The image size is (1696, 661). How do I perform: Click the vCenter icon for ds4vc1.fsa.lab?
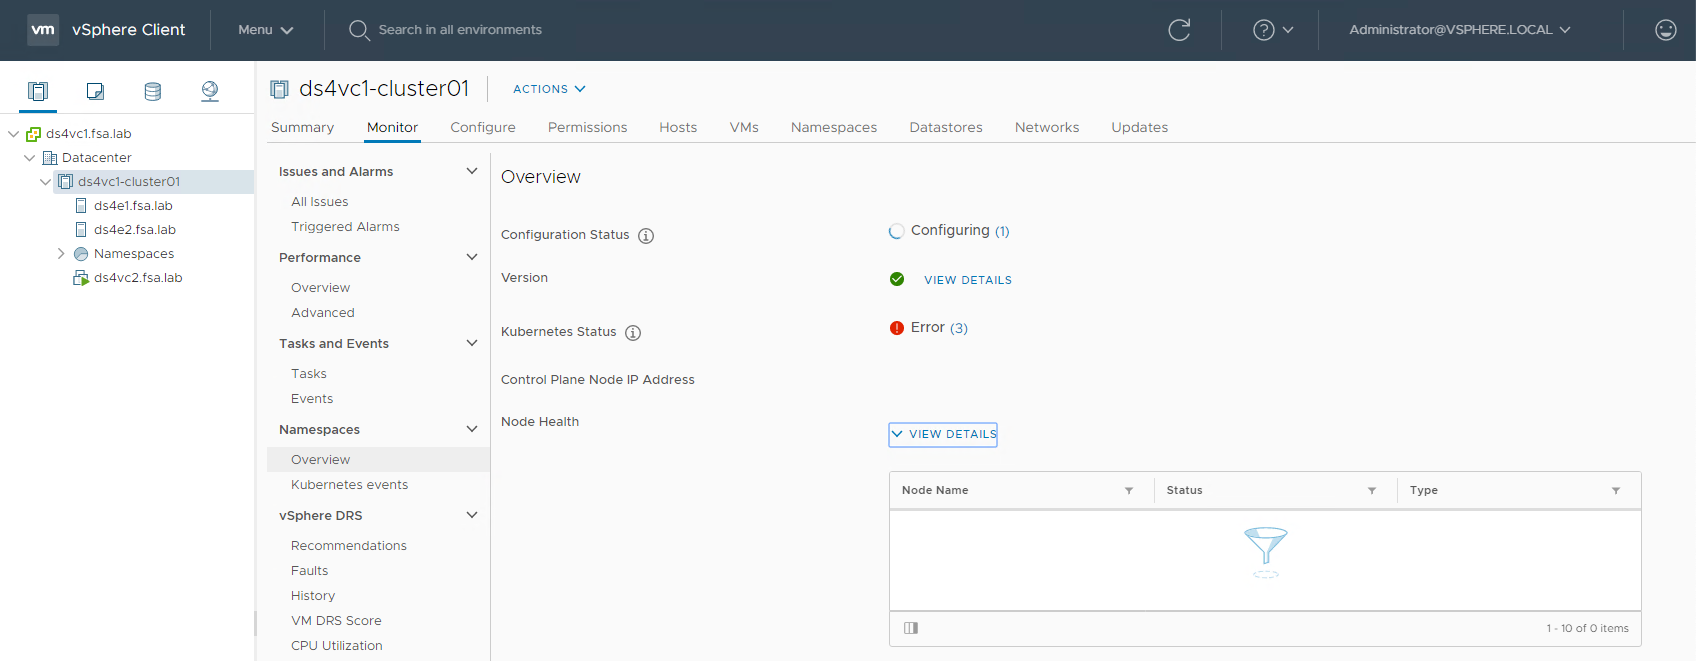pos(33,134)
